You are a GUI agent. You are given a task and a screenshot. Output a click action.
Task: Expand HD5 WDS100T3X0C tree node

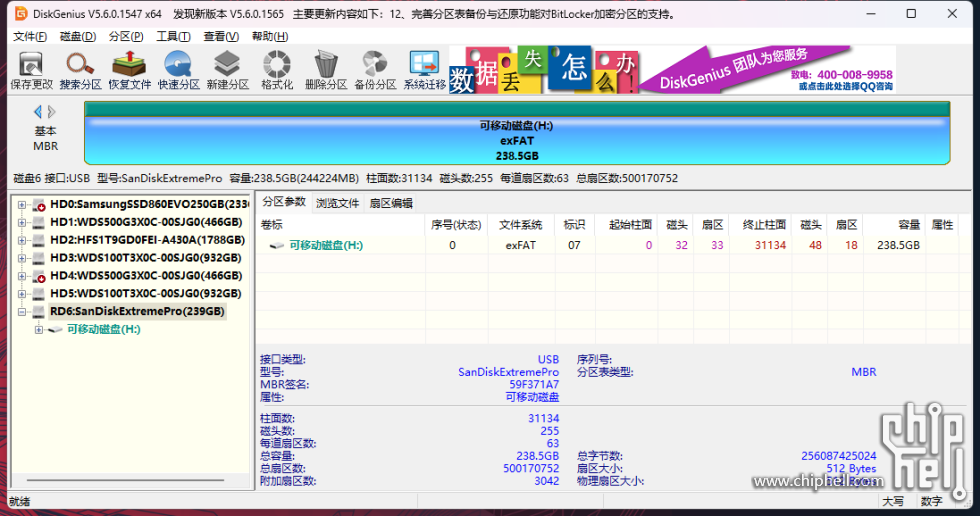pyautogui.click(x=22, y=294)
